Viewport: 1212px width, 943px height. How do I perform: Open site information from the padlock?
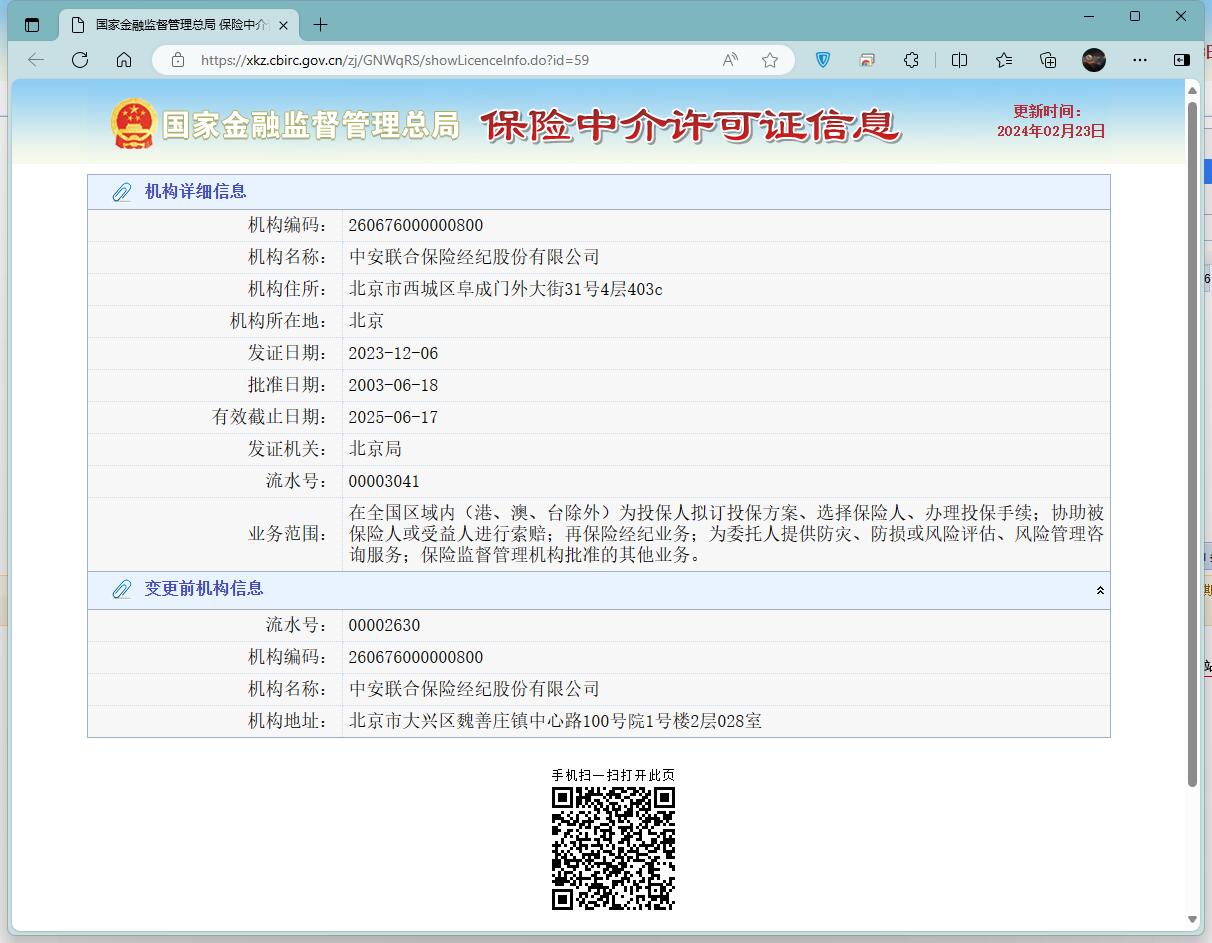(x=178, y=60)
